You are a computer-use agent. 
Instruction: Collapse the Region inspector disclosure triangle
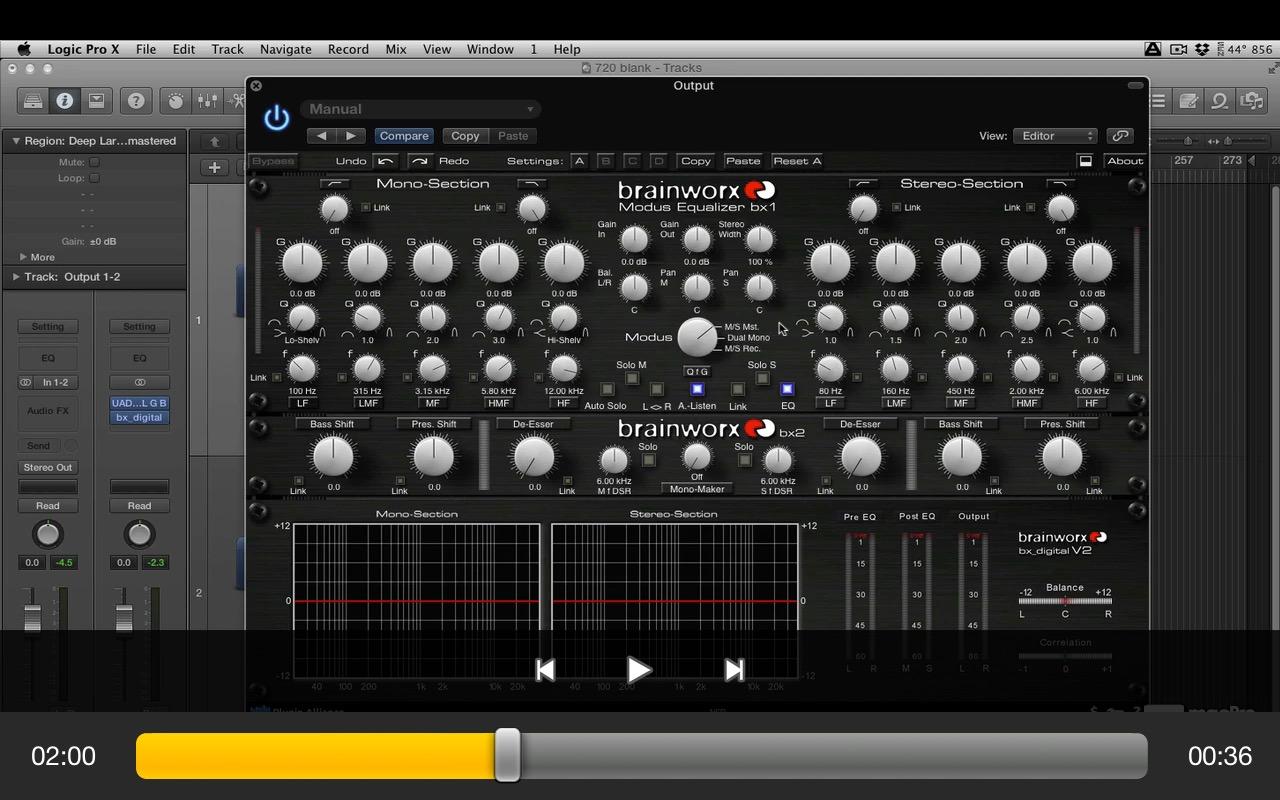(16, 141)
